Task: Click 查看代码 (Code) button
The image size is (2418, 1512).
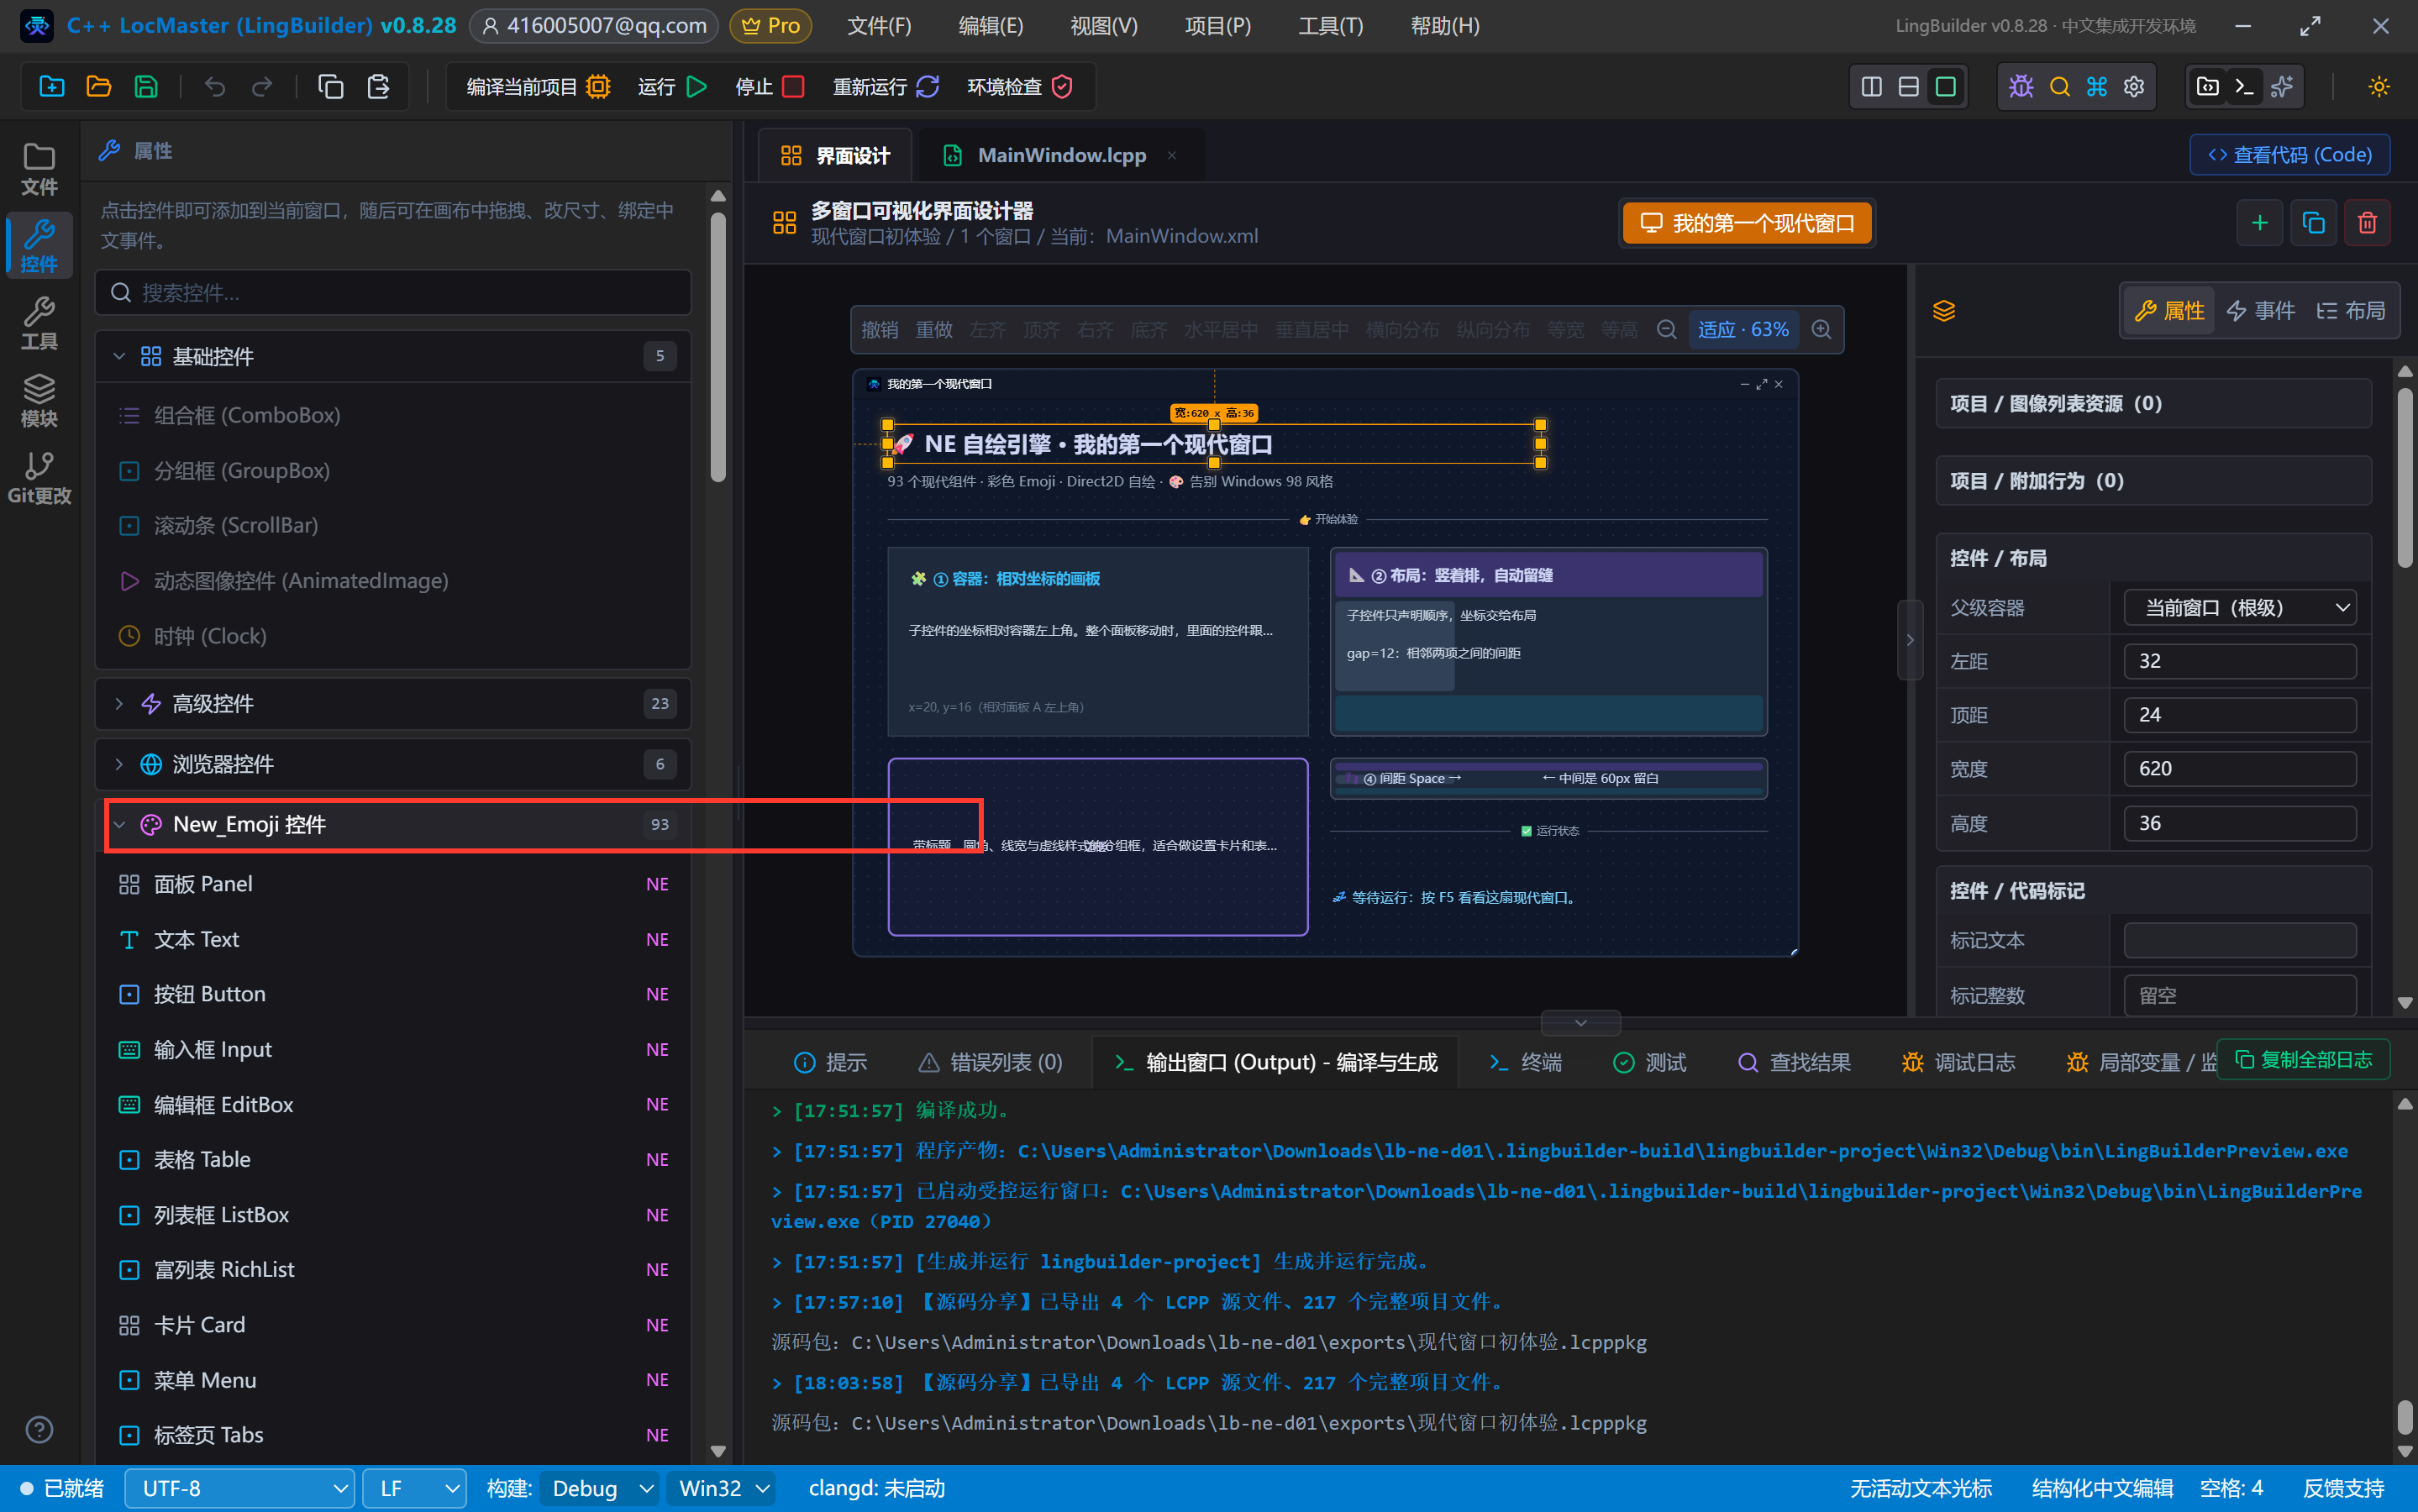Action: 2289,155
